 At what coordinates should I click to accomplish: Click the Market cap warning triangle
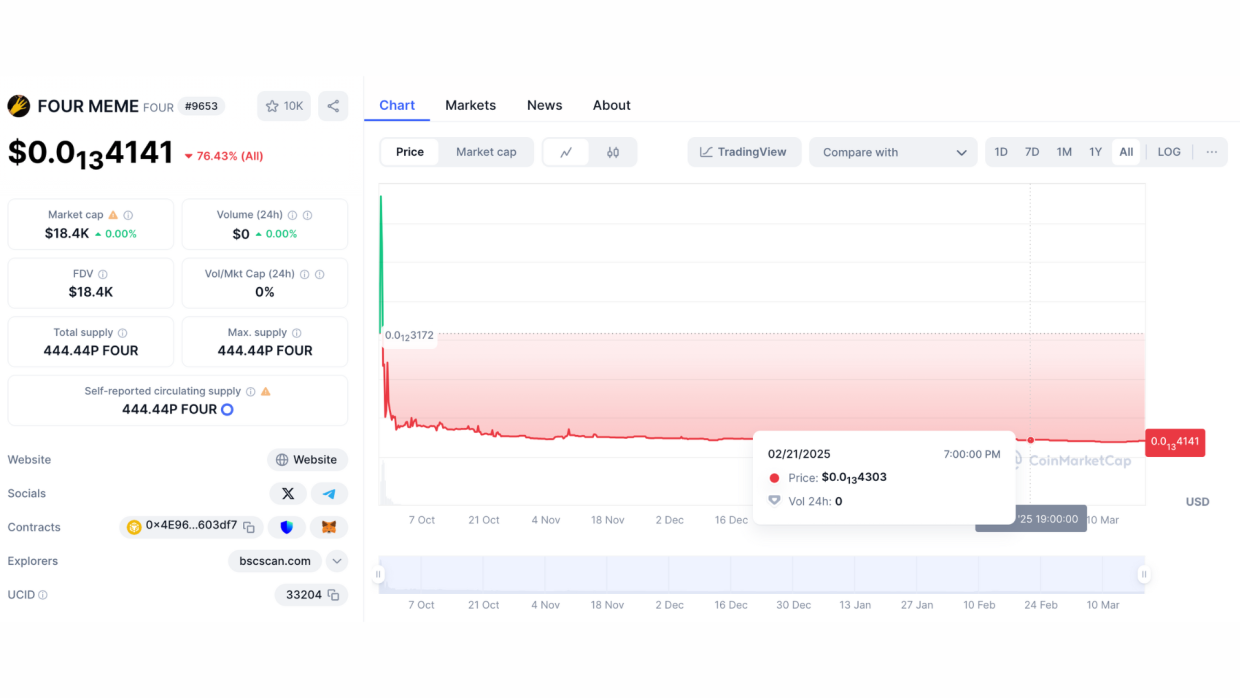click(113, 215)
